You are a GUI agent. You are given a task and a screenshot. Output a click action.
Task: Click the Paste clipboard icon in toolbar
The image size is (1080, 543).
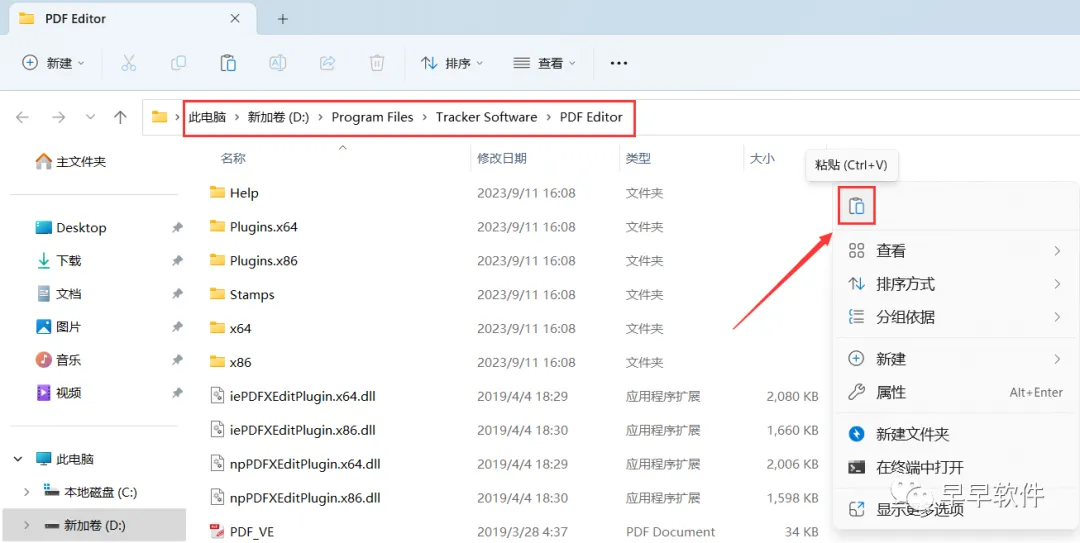pyautogui.click(x=228, y=63)
